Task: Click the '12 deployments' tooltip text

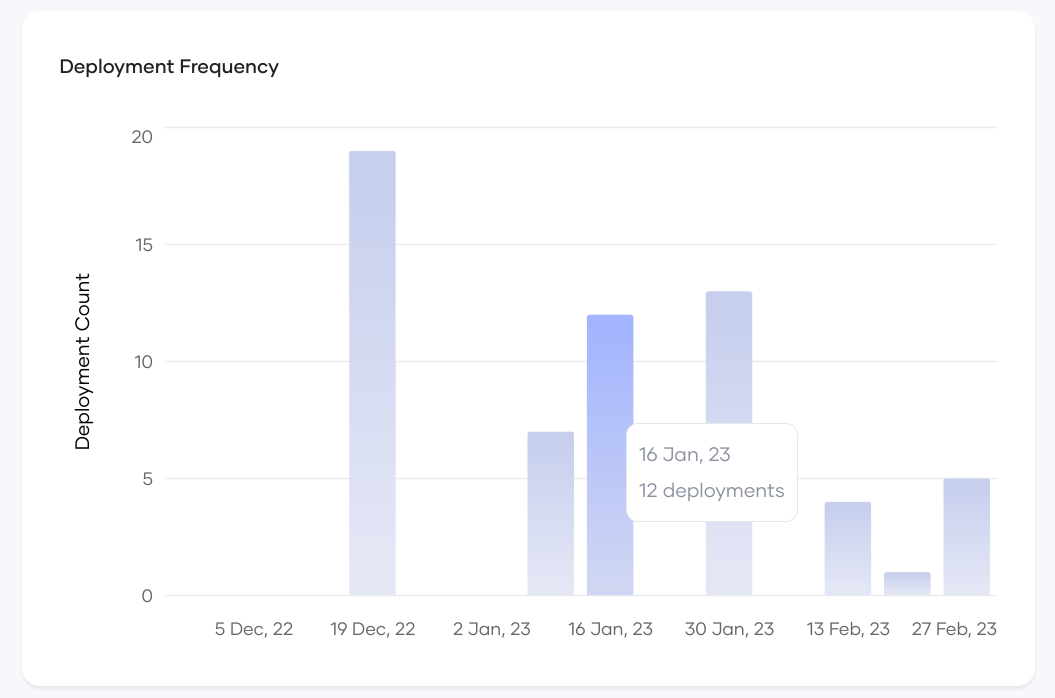Action: pos(711,491)
